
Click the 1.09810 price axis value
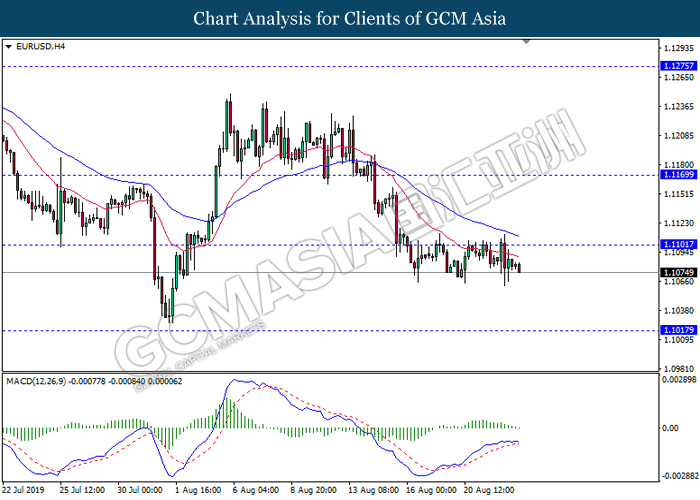(x=679, y=369)
